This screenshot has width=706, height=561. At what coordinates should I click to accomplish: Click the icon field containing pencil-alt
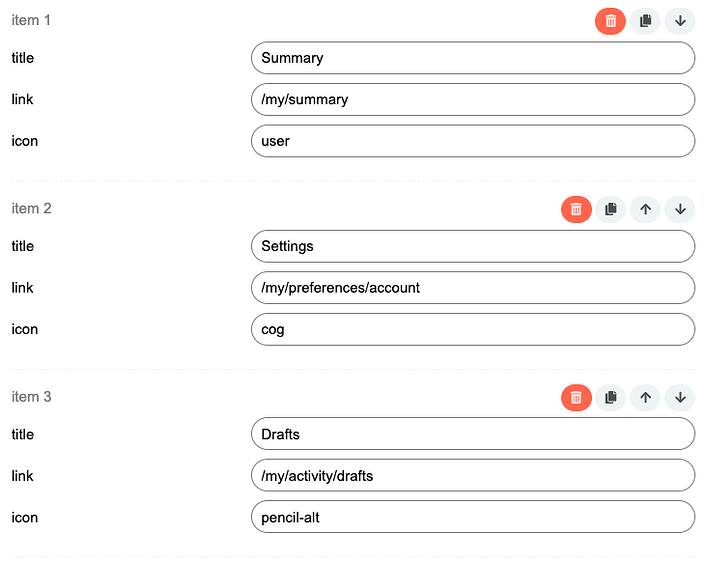pyautogui.click(x=472, y=517)
